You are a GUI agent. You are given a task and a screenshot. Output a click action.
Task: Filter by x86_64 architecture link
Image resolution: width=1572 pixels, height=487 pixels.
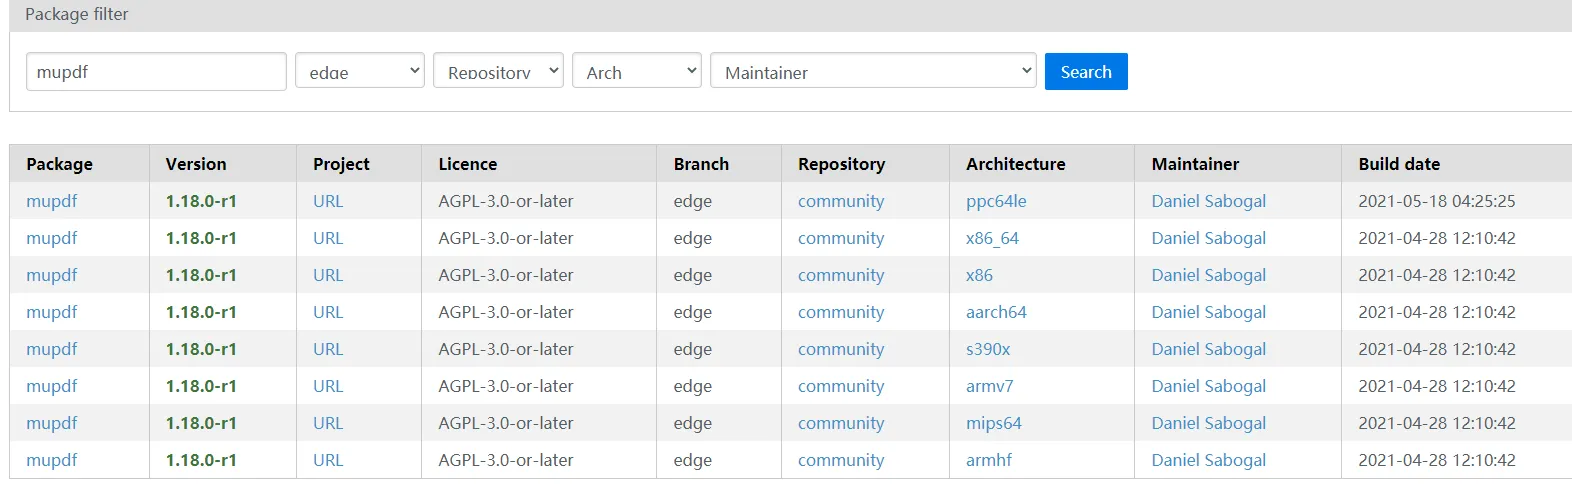pyautogui.click(x=992, y=238)
